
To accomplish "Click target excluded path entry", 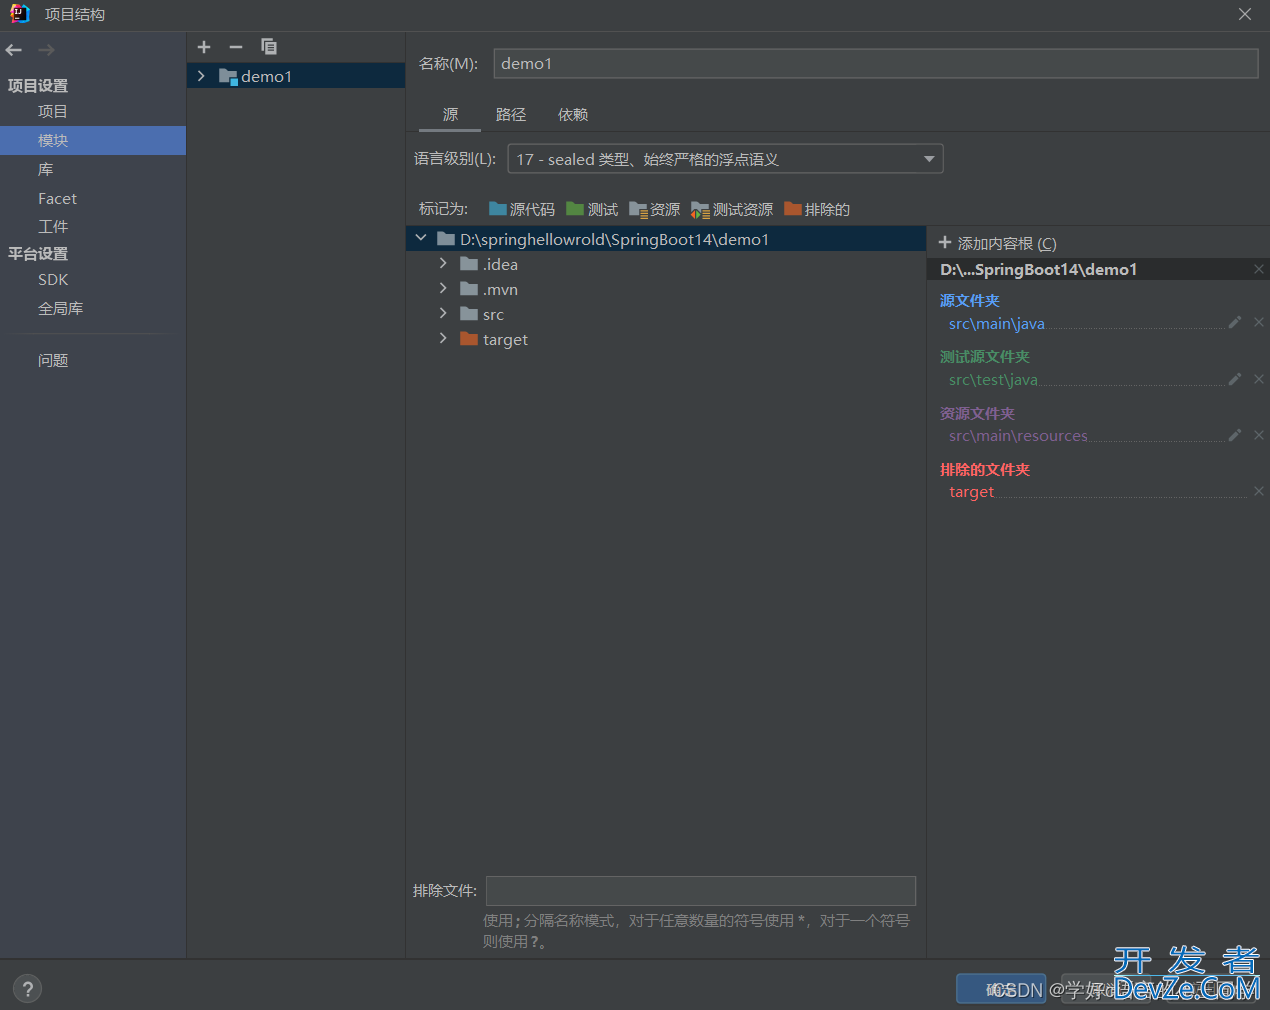I will pyautogui.click(x=971, y=492).
